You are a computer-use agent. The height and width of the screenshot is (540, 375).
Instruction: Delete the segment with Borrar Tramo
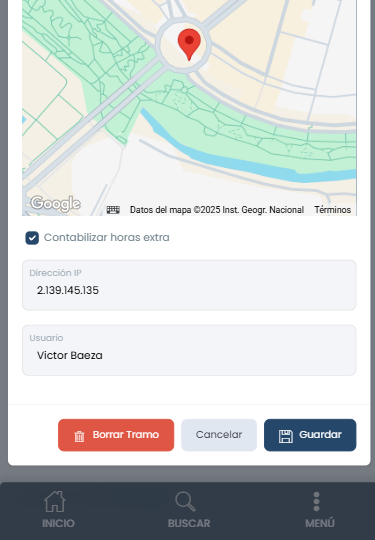116,435
